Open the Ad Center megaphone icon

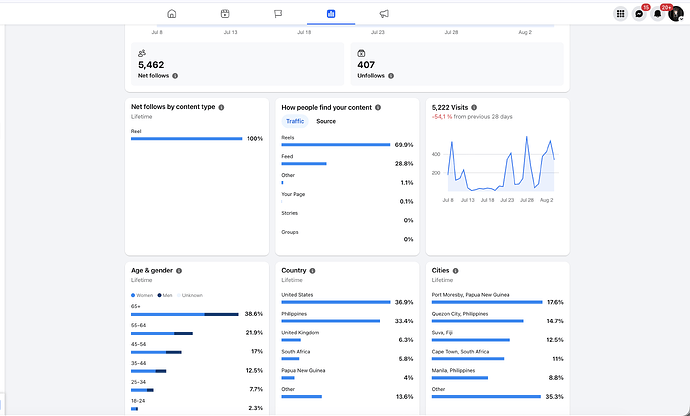(x=384, y=14)
